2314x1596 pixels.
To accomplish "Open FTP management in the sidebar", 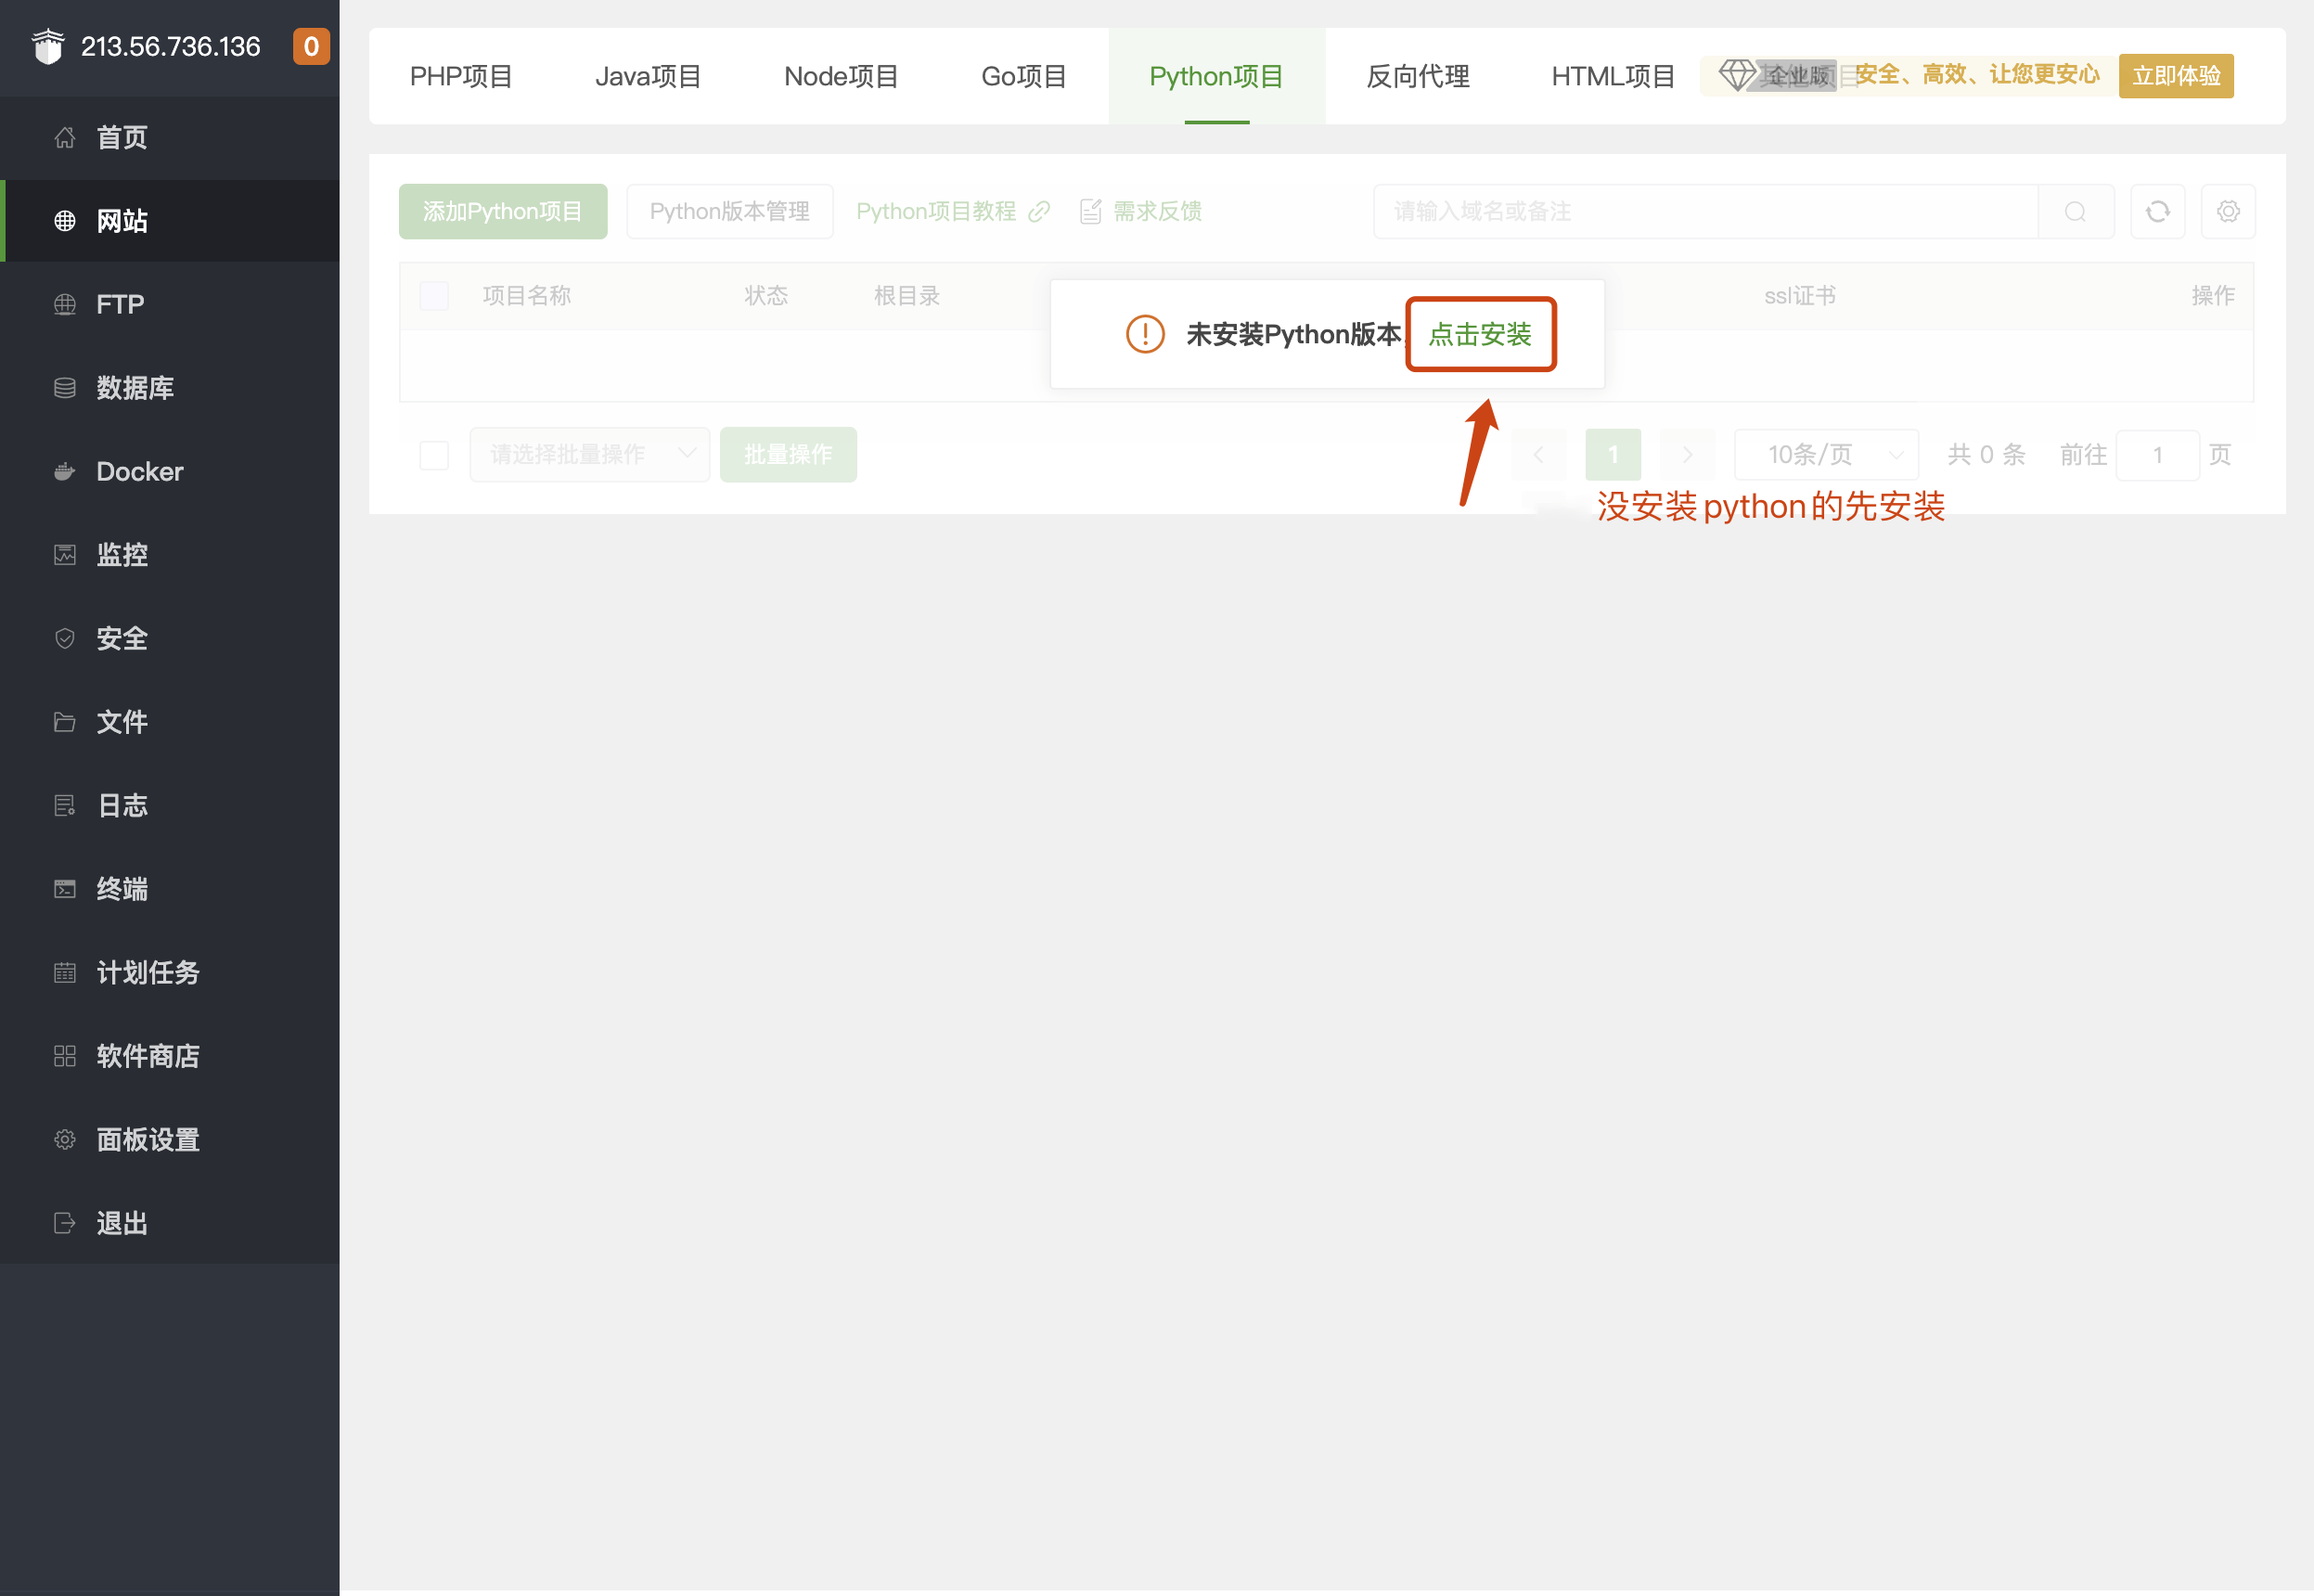I will pos(170,304).
